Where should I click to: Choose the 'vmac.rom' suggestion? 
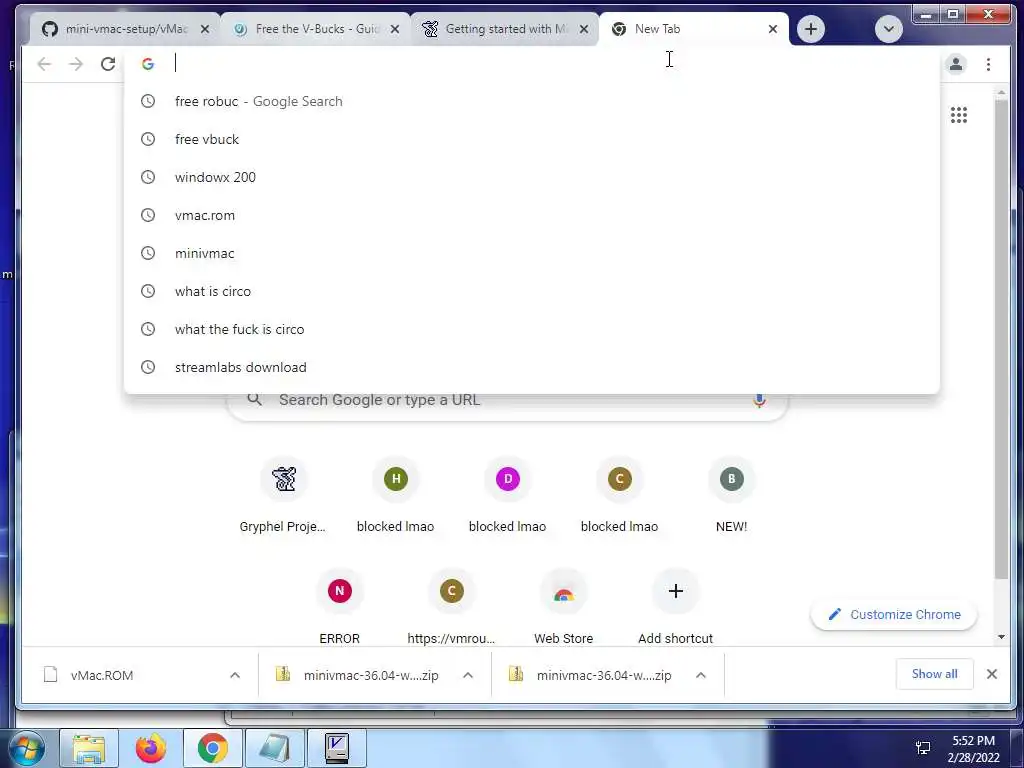click(x=532, y=215)
